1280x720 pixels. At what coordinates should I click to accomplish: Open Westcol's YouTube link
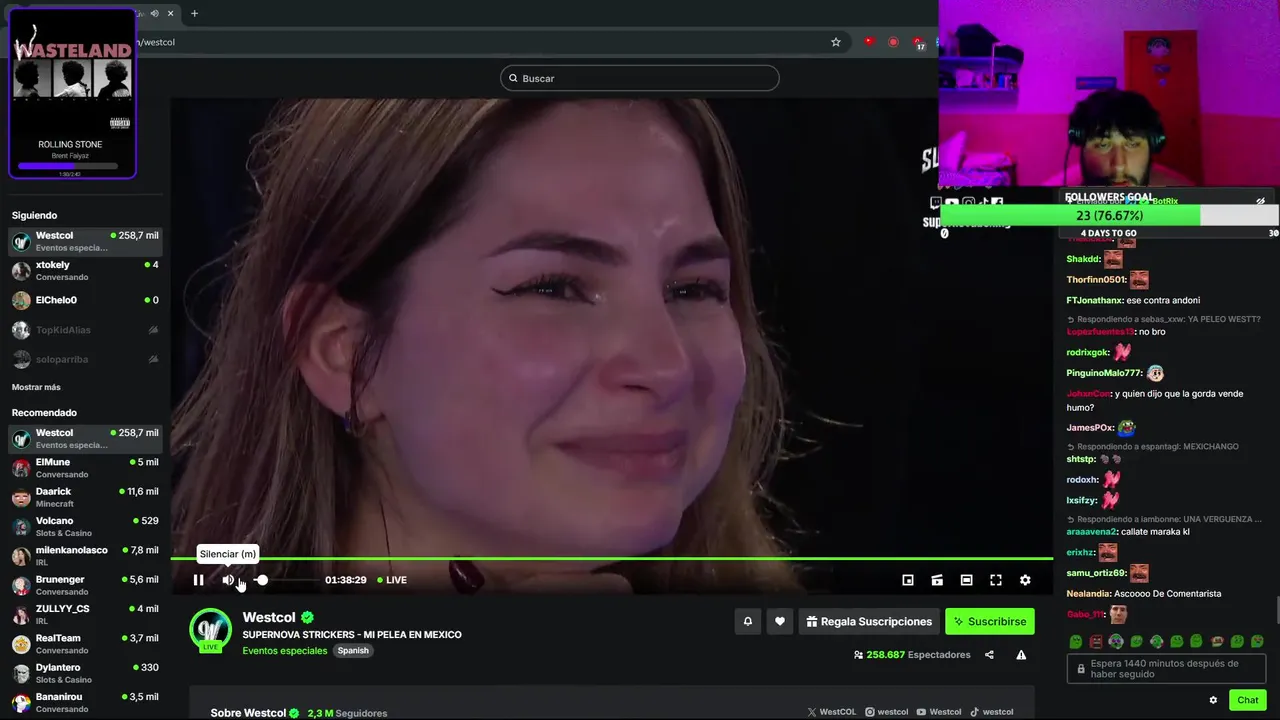[939, 712]
